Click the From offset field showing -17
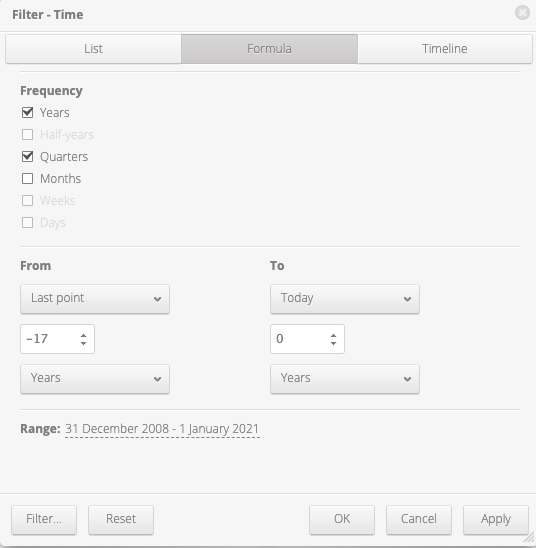The image size is (536, 548). [x=58, y=339]
